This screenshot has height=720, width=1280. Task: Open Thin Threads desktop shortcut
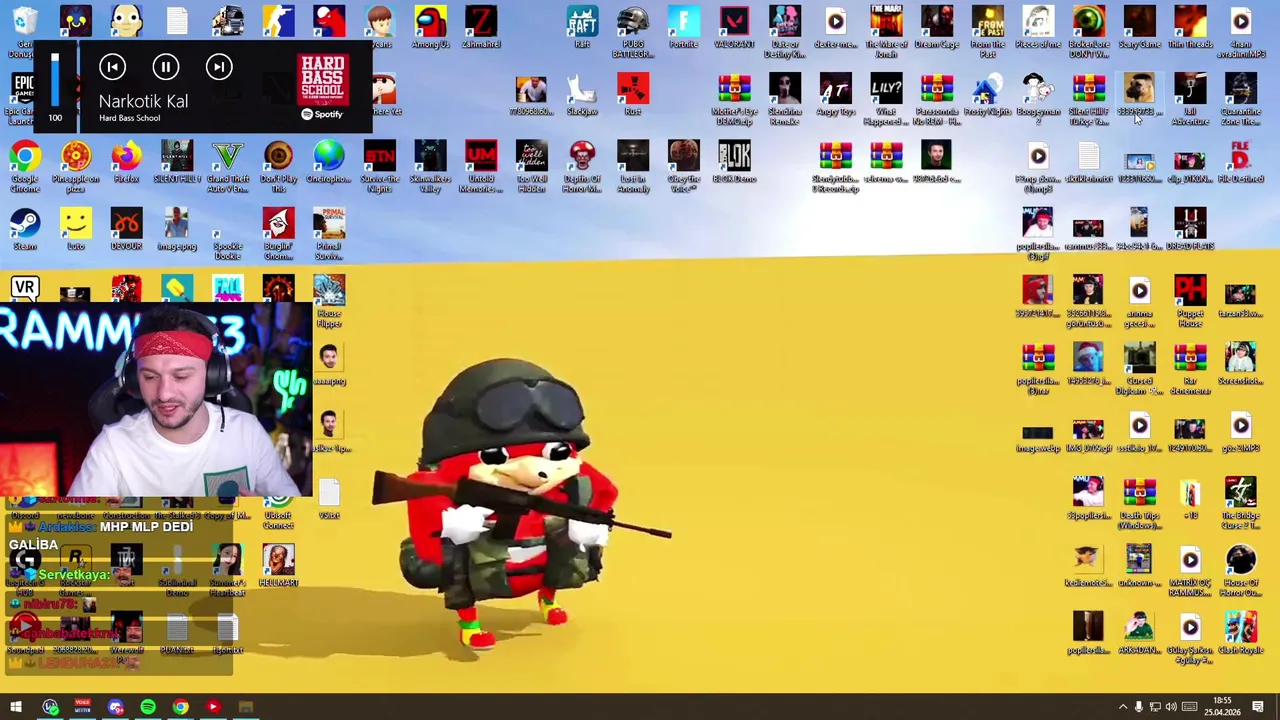click(x=1190, y=27)
